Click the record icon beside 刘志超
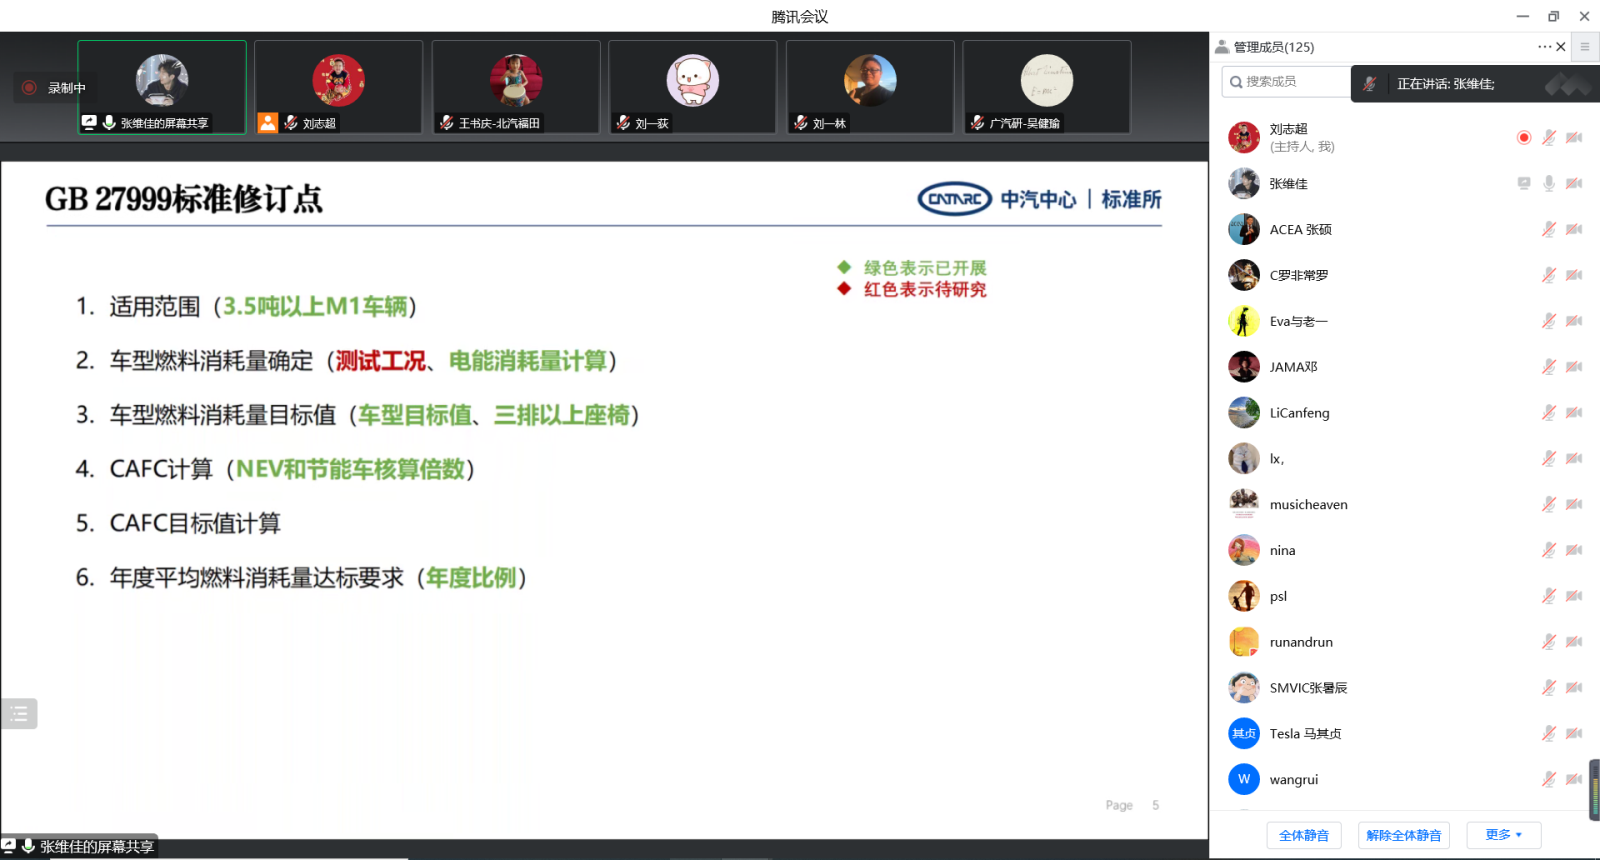Screen dimensions: 1600x860 coord(1524,138)
